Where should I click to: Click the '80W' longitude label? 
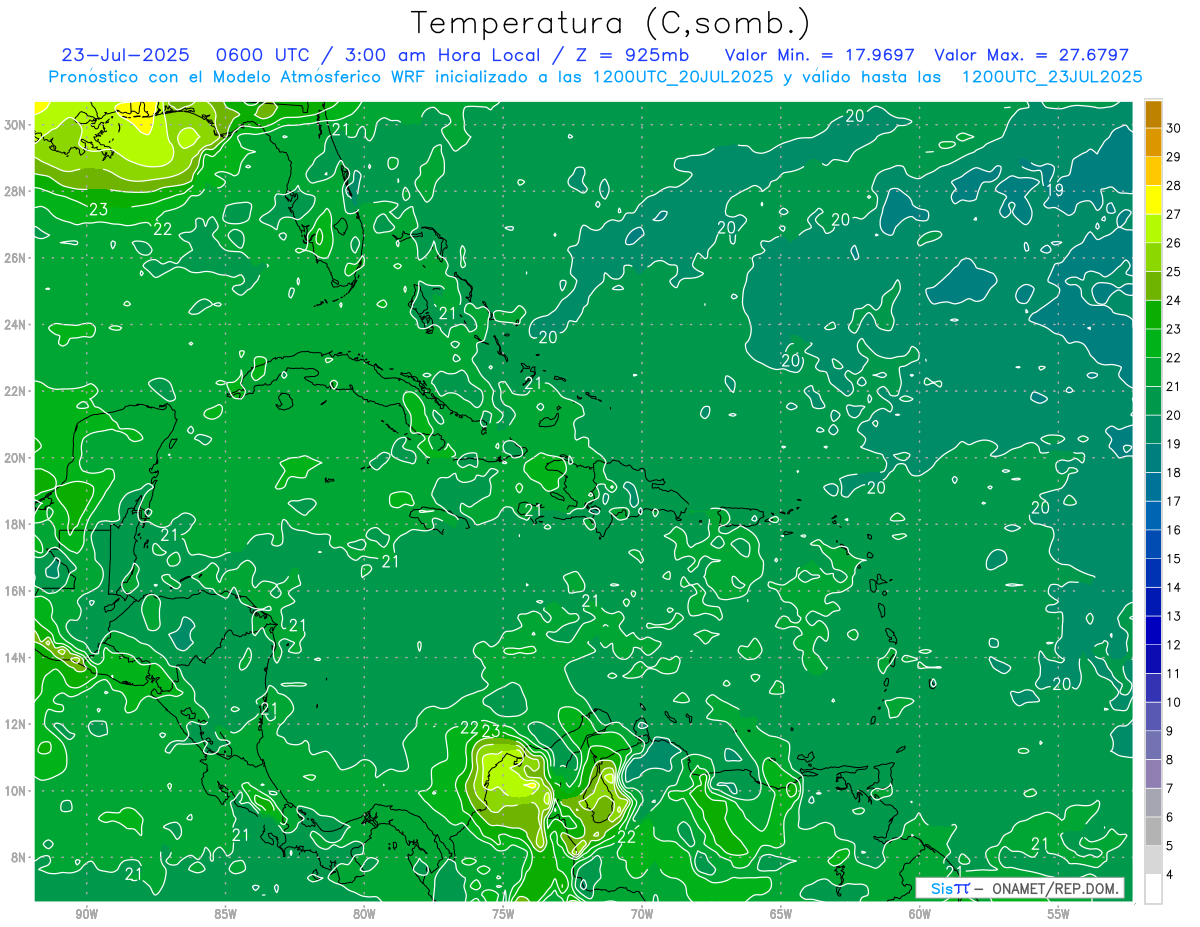(x=365, y=914)
